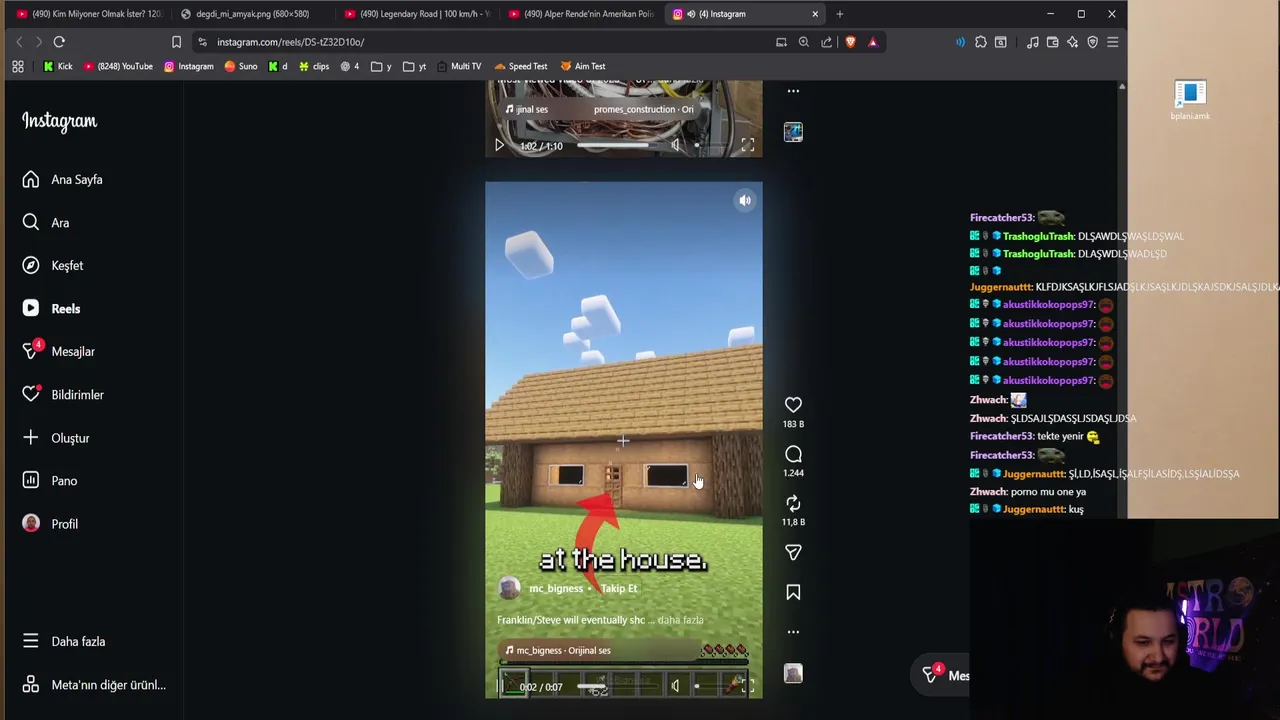Open the Reels section
Viewport: 1280px width, 720px height.
coord(51,309)
